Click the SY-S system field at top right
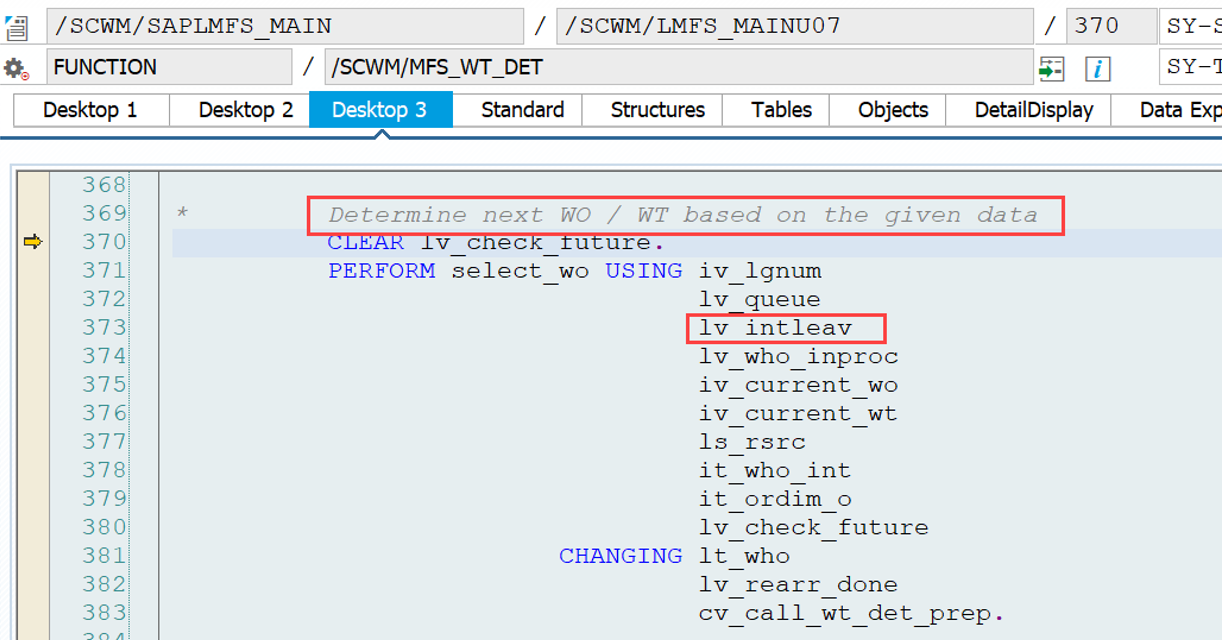This screenshot has height=640, width=1222. [1191, 26]
